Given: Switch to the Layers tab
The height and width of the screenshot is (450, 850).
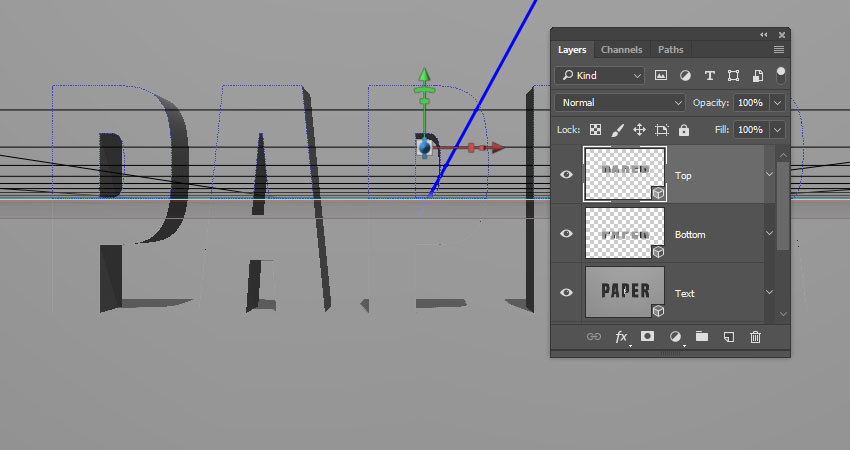Looking at the screenshot, I should 572,49.
